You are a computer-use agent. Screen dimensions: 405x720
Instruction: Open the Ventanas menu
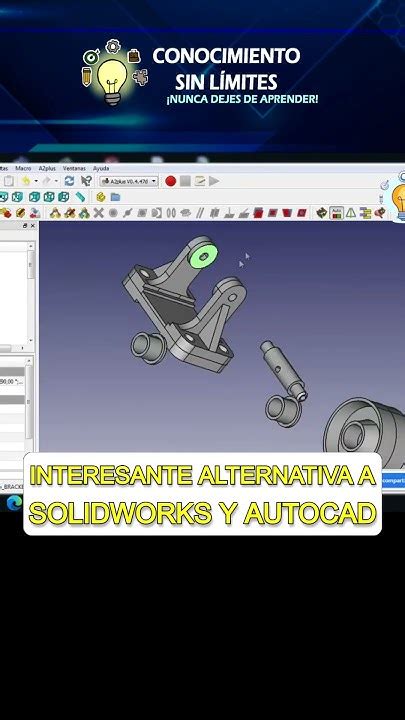click(74, 169)
